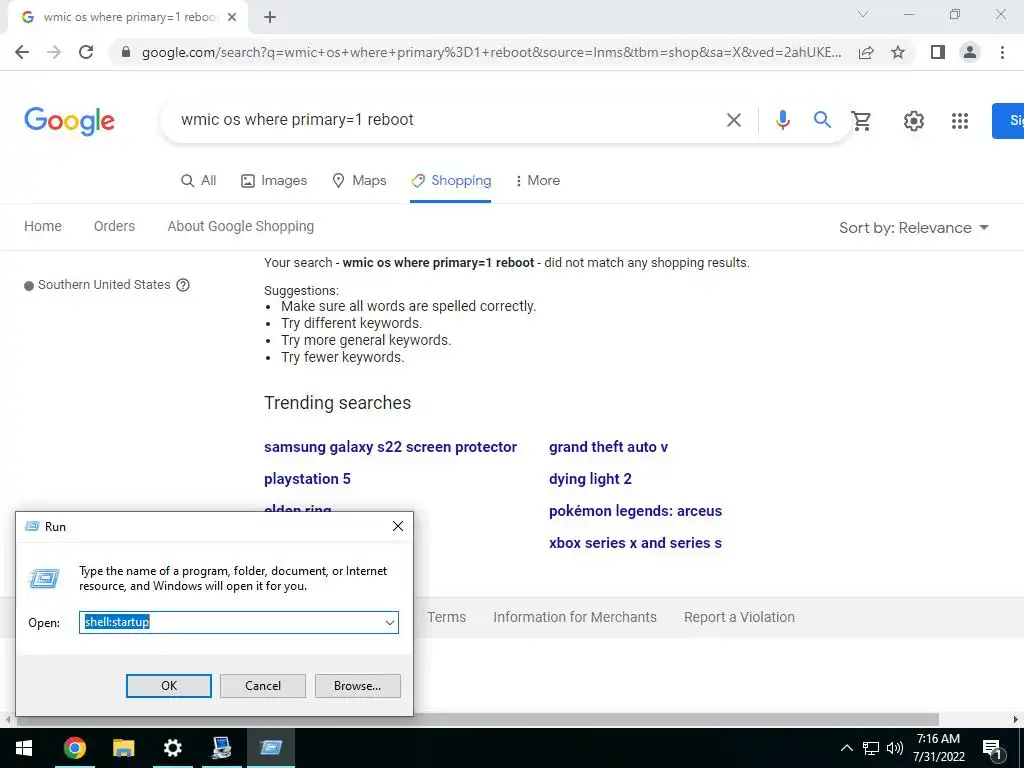Screen dimensions: 1024x768
Task: Open Chrome from the taskbar
Action: (74, 748)
